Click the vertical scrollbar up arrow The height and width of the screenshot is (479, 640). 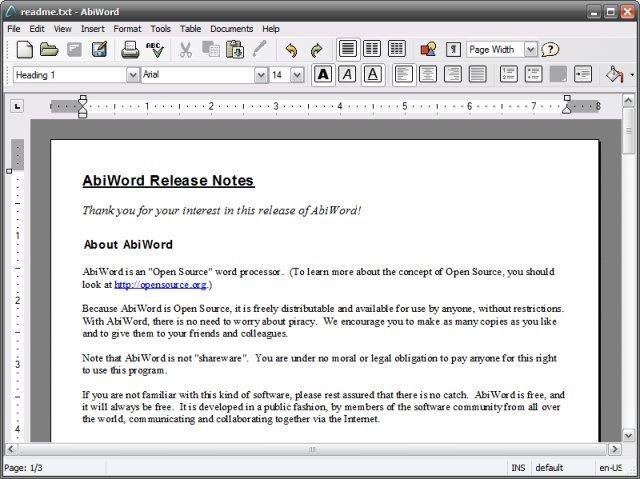pyautogui.click(x=628, y=100)
